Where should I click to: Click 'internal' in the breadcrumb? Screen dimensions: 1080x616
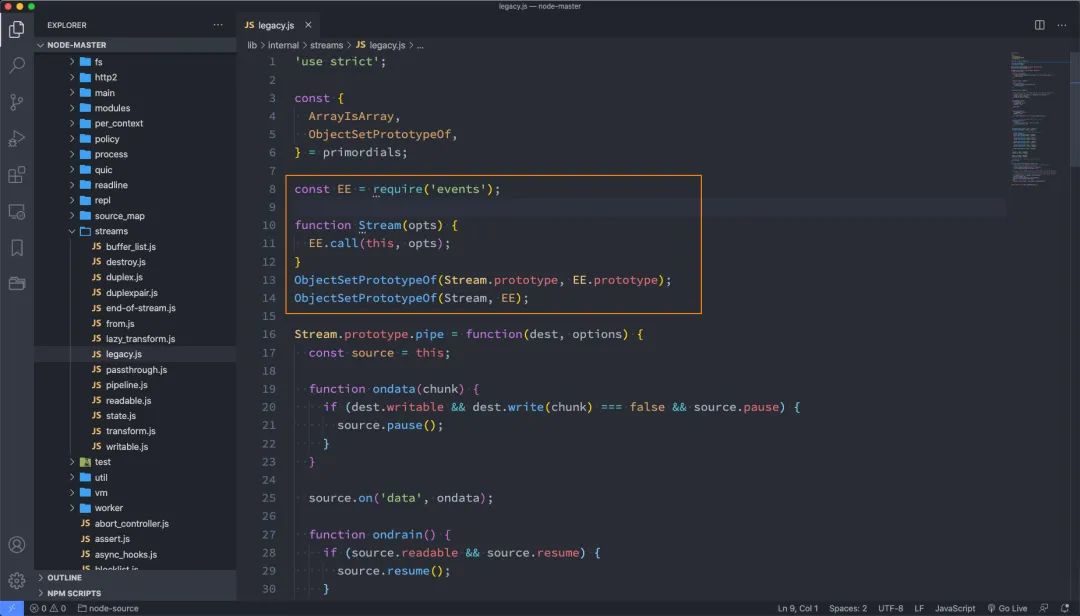pyautogui.click(x=283, y=45)
